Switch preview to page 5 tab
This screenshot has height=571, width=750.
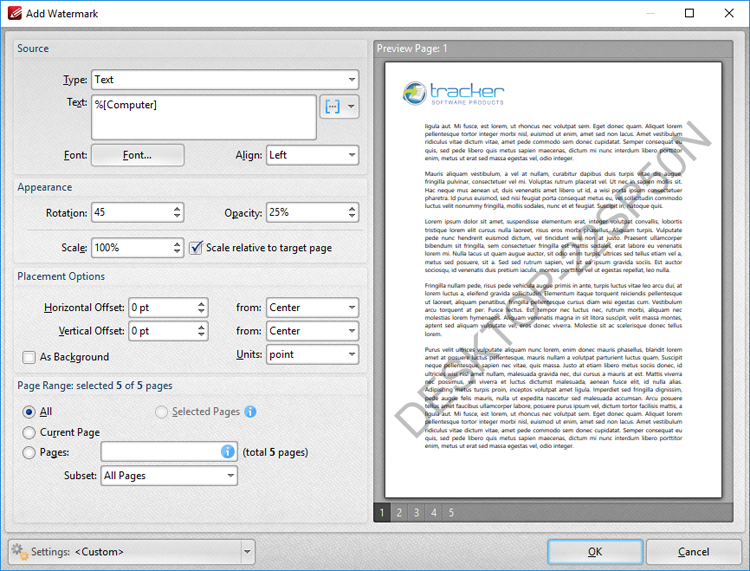pos(451,513)
